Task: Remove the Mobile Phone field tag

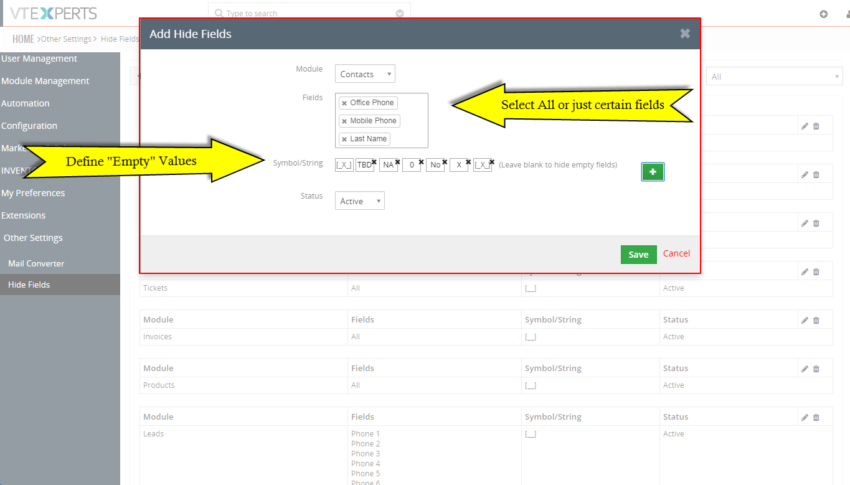Action: (344, 121)
